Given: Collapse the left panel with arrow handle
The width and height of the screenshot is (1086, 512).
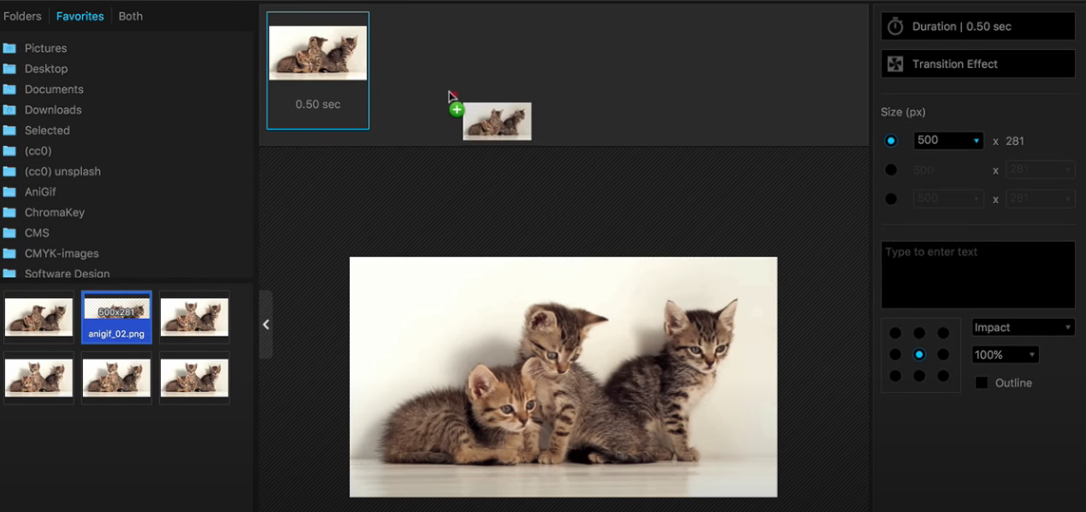Looking at the screenshot, I should click(265, 324).
